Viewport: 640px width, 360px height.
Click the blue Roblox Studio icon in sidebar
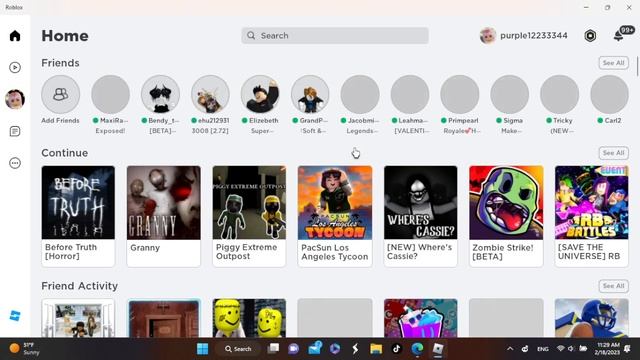click(15, 316)
